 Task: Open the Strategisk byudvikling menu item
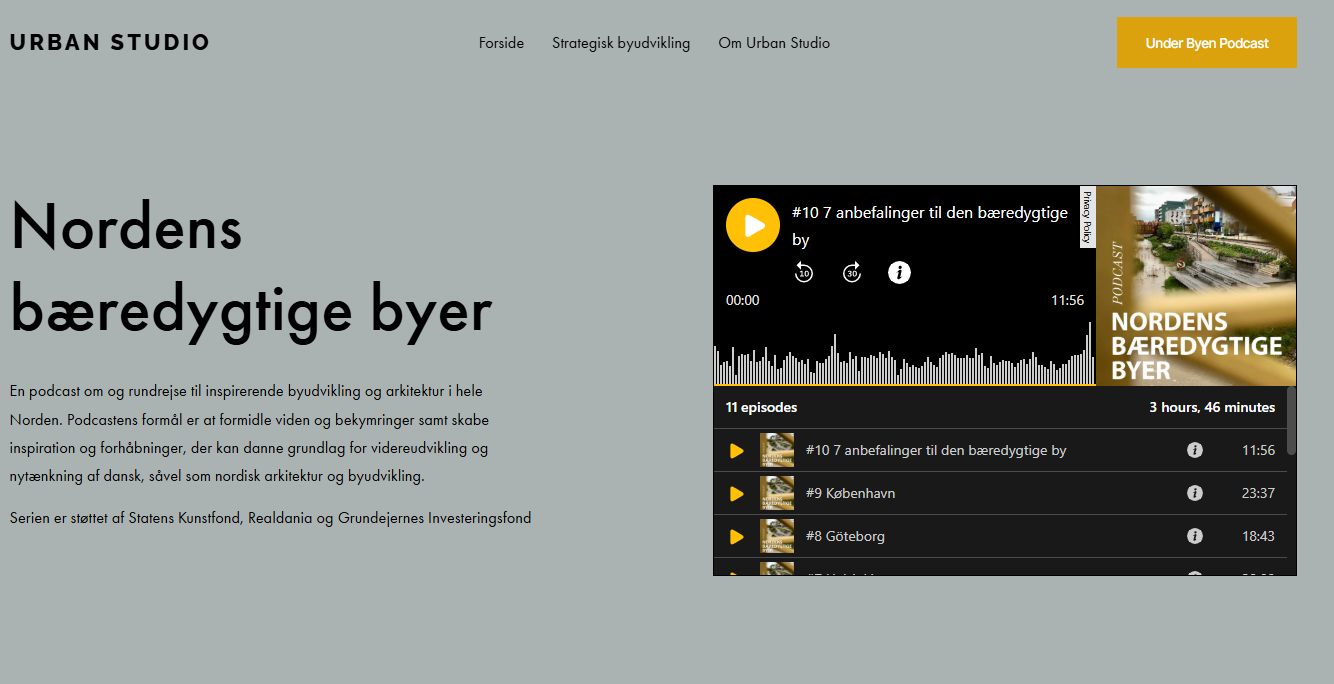click(x=621, y=43)
